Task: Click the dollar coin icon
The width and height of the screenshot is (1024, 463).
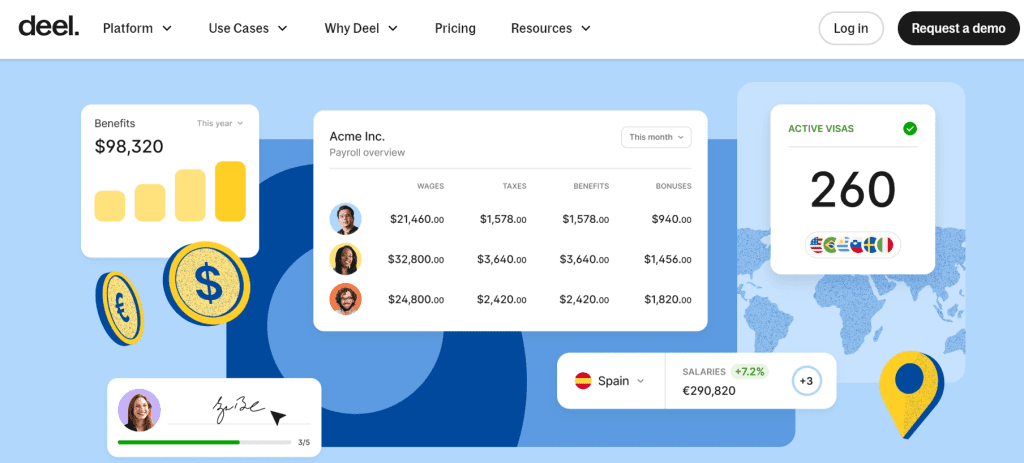Action: [207, 283]
